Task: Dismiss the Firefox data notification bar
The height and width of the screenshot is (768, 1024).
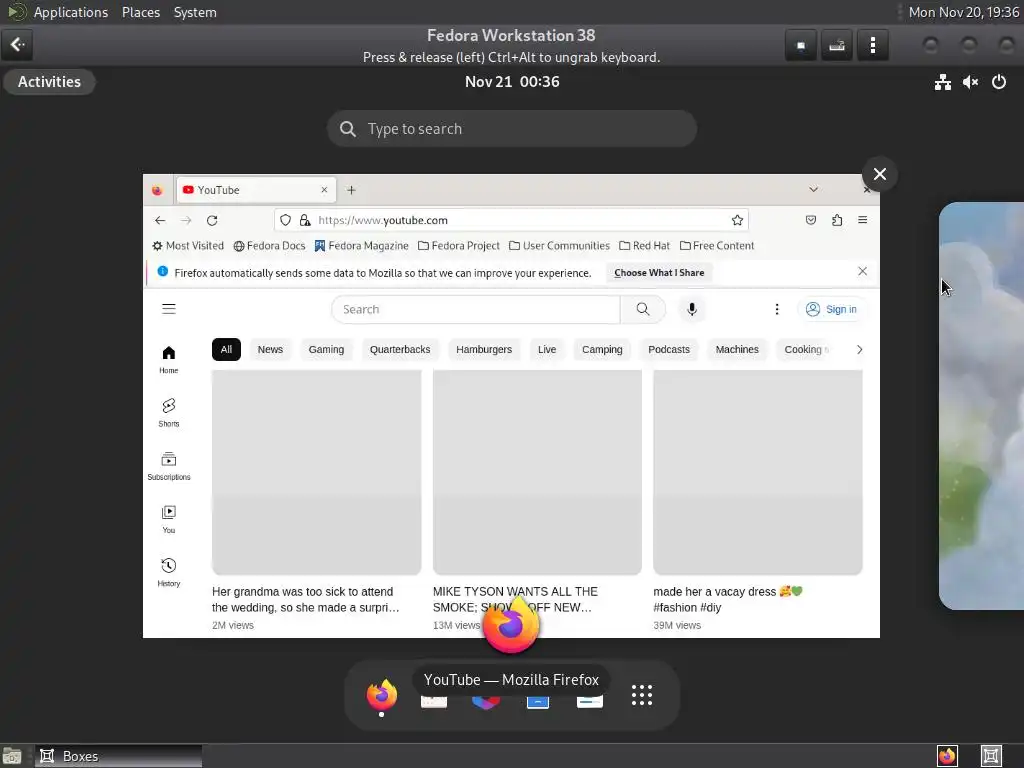Action: 862,272
